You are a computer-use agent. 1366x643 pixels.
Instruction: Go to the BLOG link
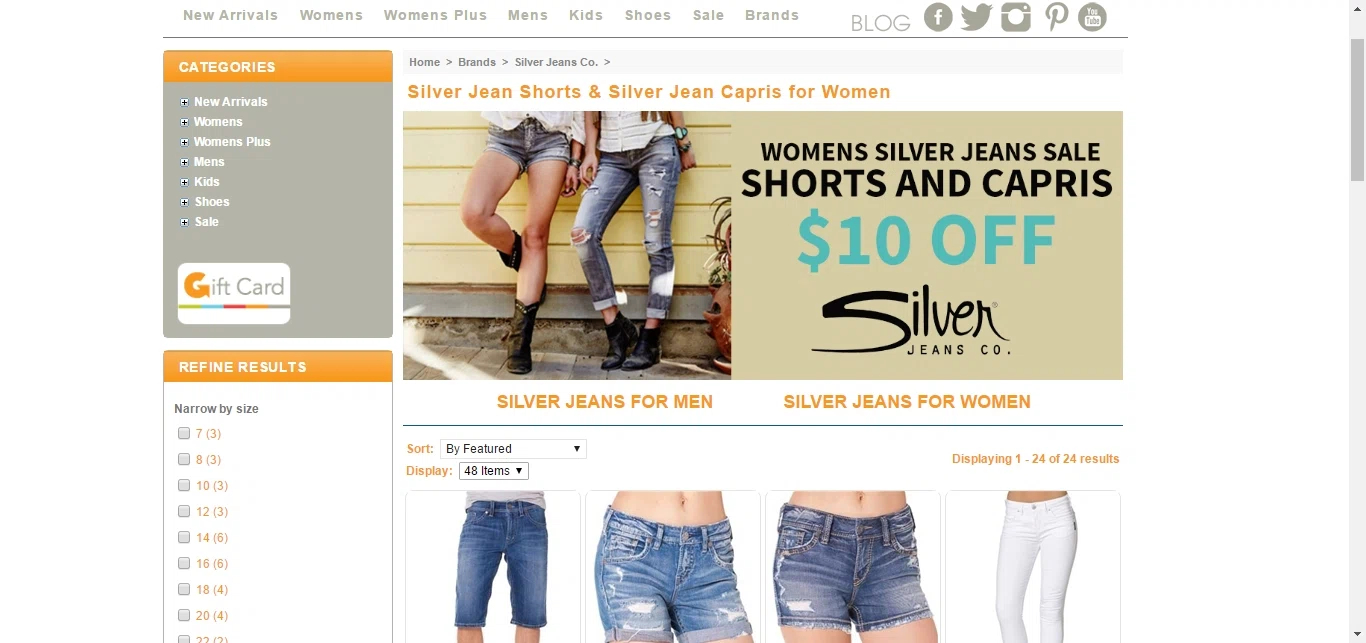point(881,22)
